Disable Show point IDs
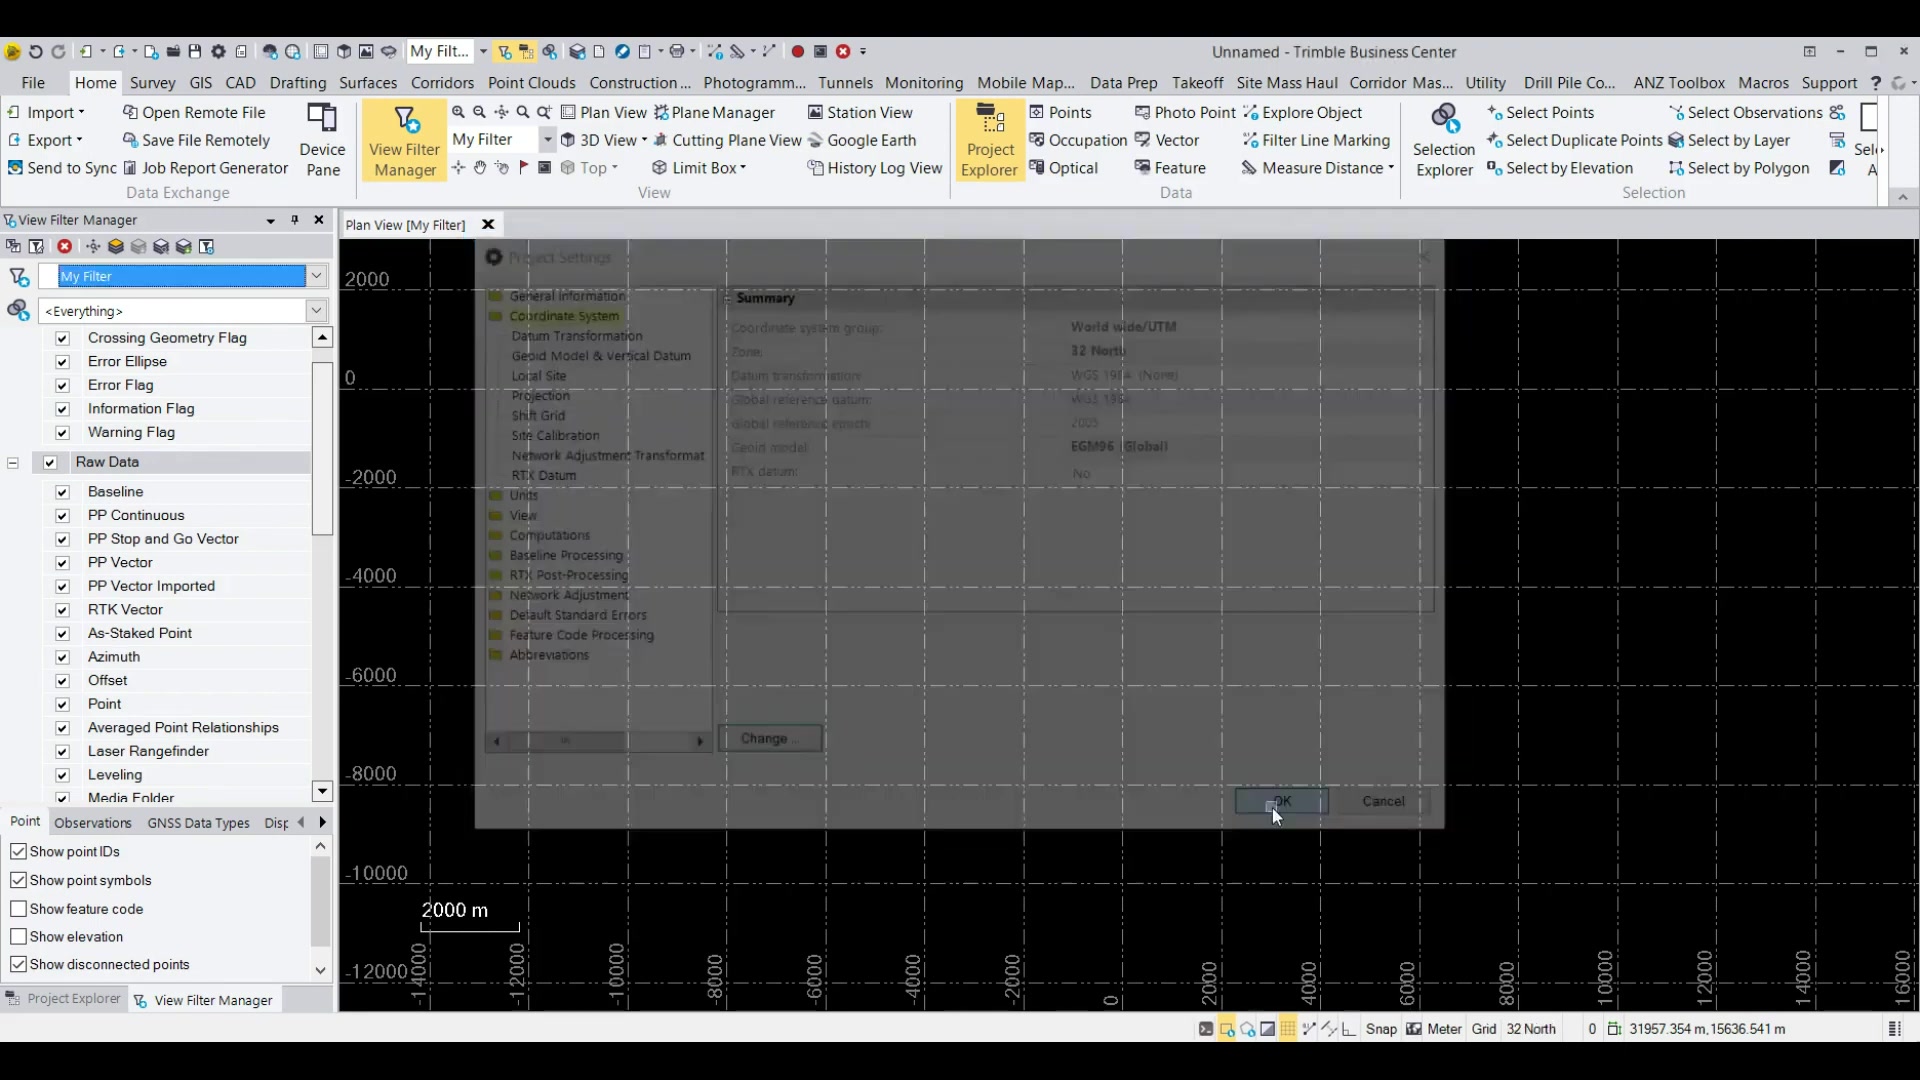This screenshot has width=1920, height=1080. (18, 852)
